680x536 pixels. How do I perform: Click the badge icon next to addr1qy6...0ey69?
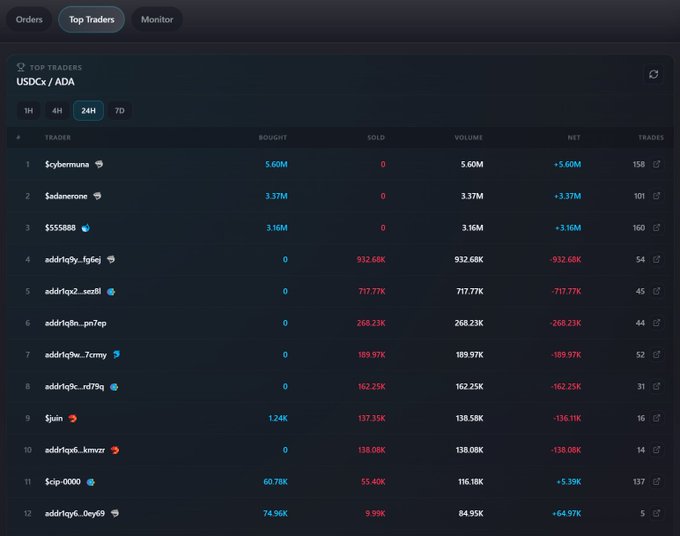(115, 513)
